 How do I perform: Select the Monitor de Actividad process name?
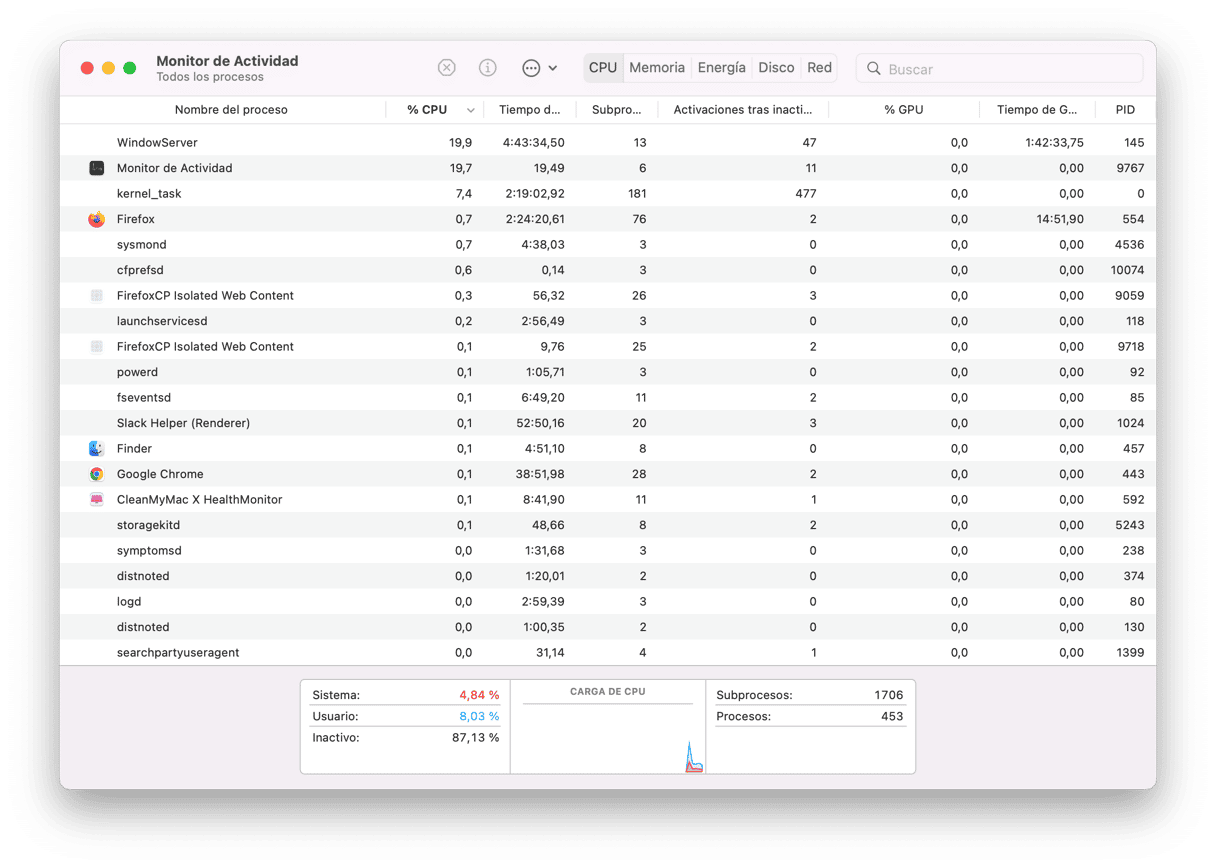coord(174,168)
